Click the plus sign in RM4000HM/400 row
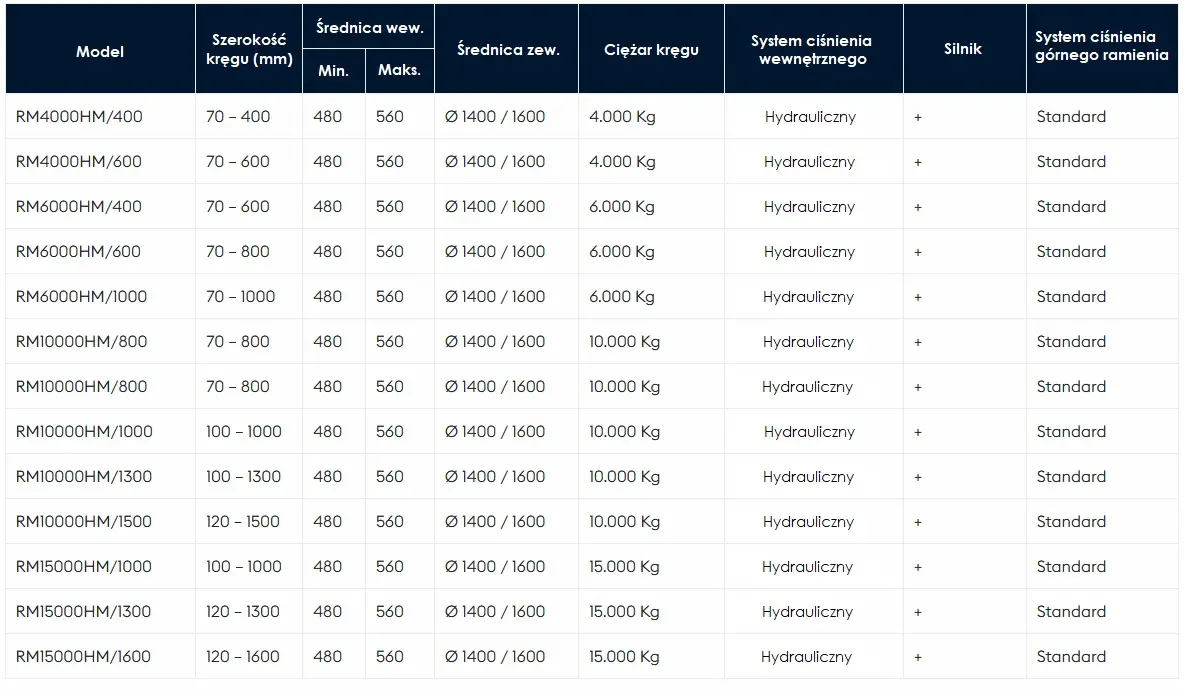1184x691 pixels. click(917, 117)
